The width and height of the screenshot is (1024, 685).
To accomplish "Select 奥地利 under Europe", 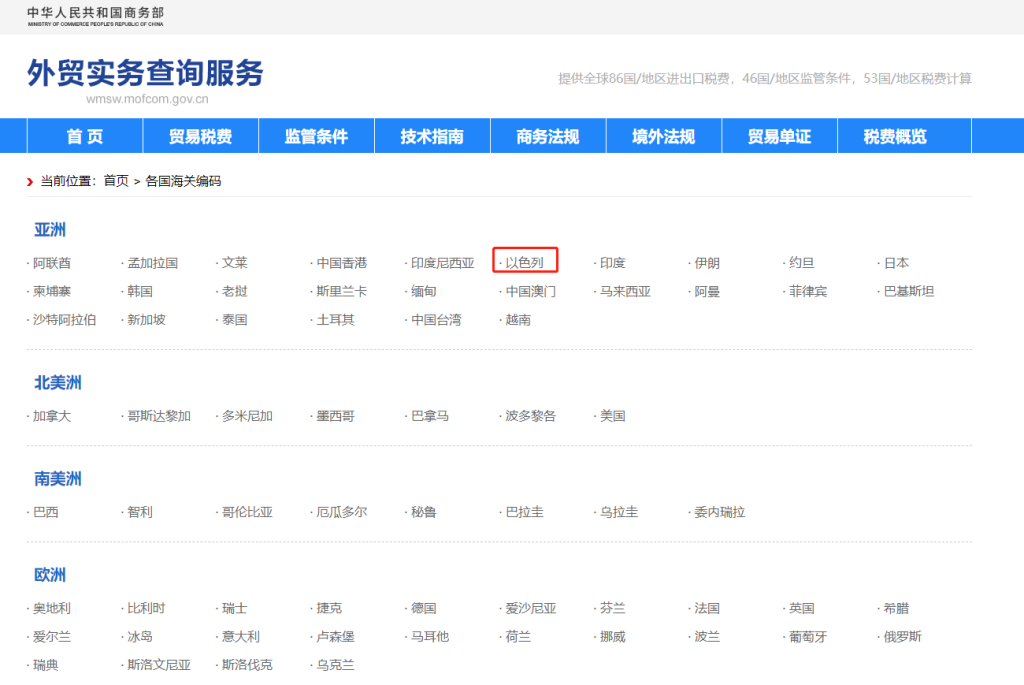I will click(52, 608).
